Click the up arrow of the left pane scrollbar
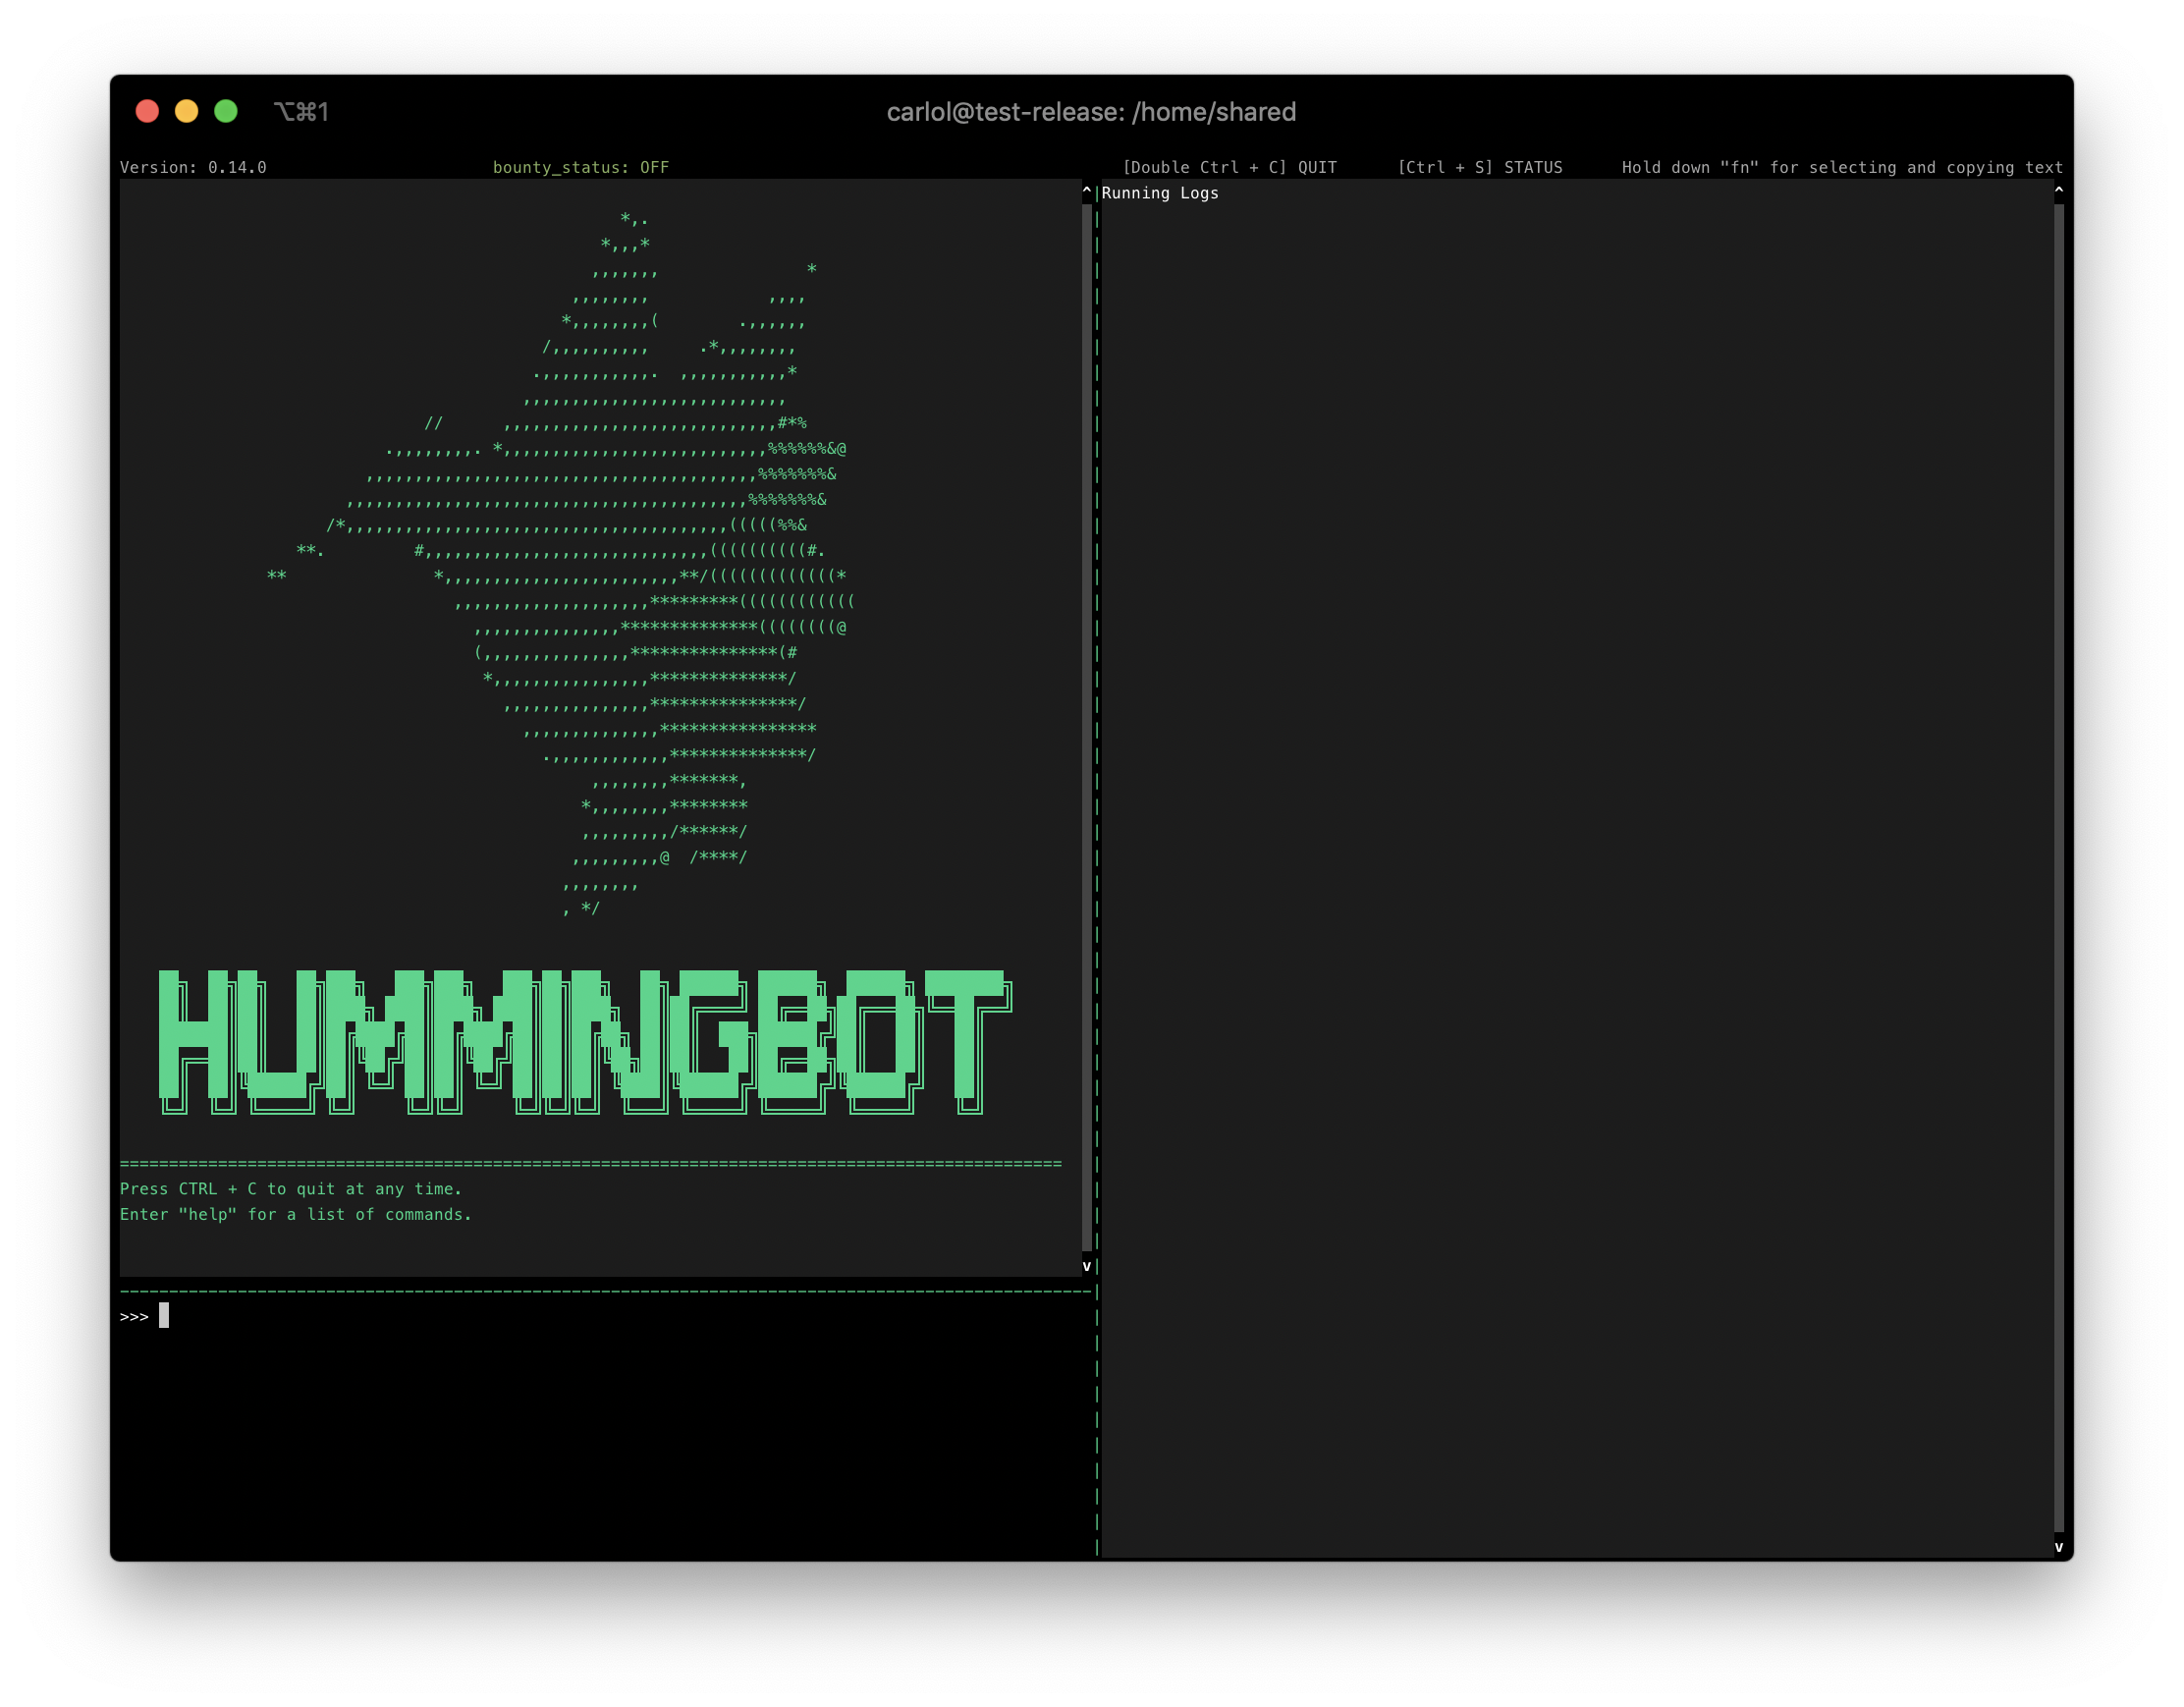Screen dimensions: 2184x1707 tap(1087, 189)
